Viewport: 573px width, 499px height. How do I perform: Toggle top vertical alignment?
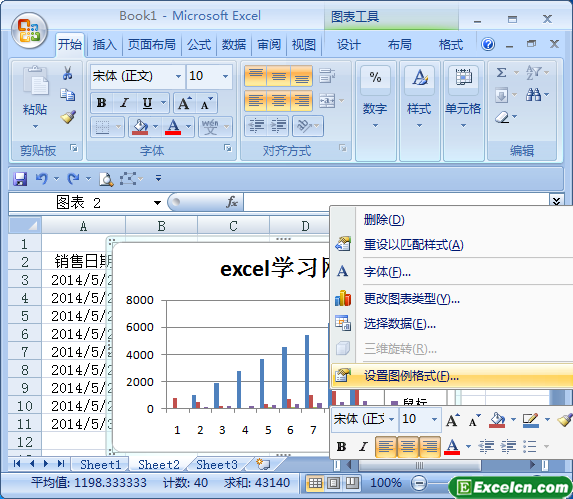(x=255, y=76)
